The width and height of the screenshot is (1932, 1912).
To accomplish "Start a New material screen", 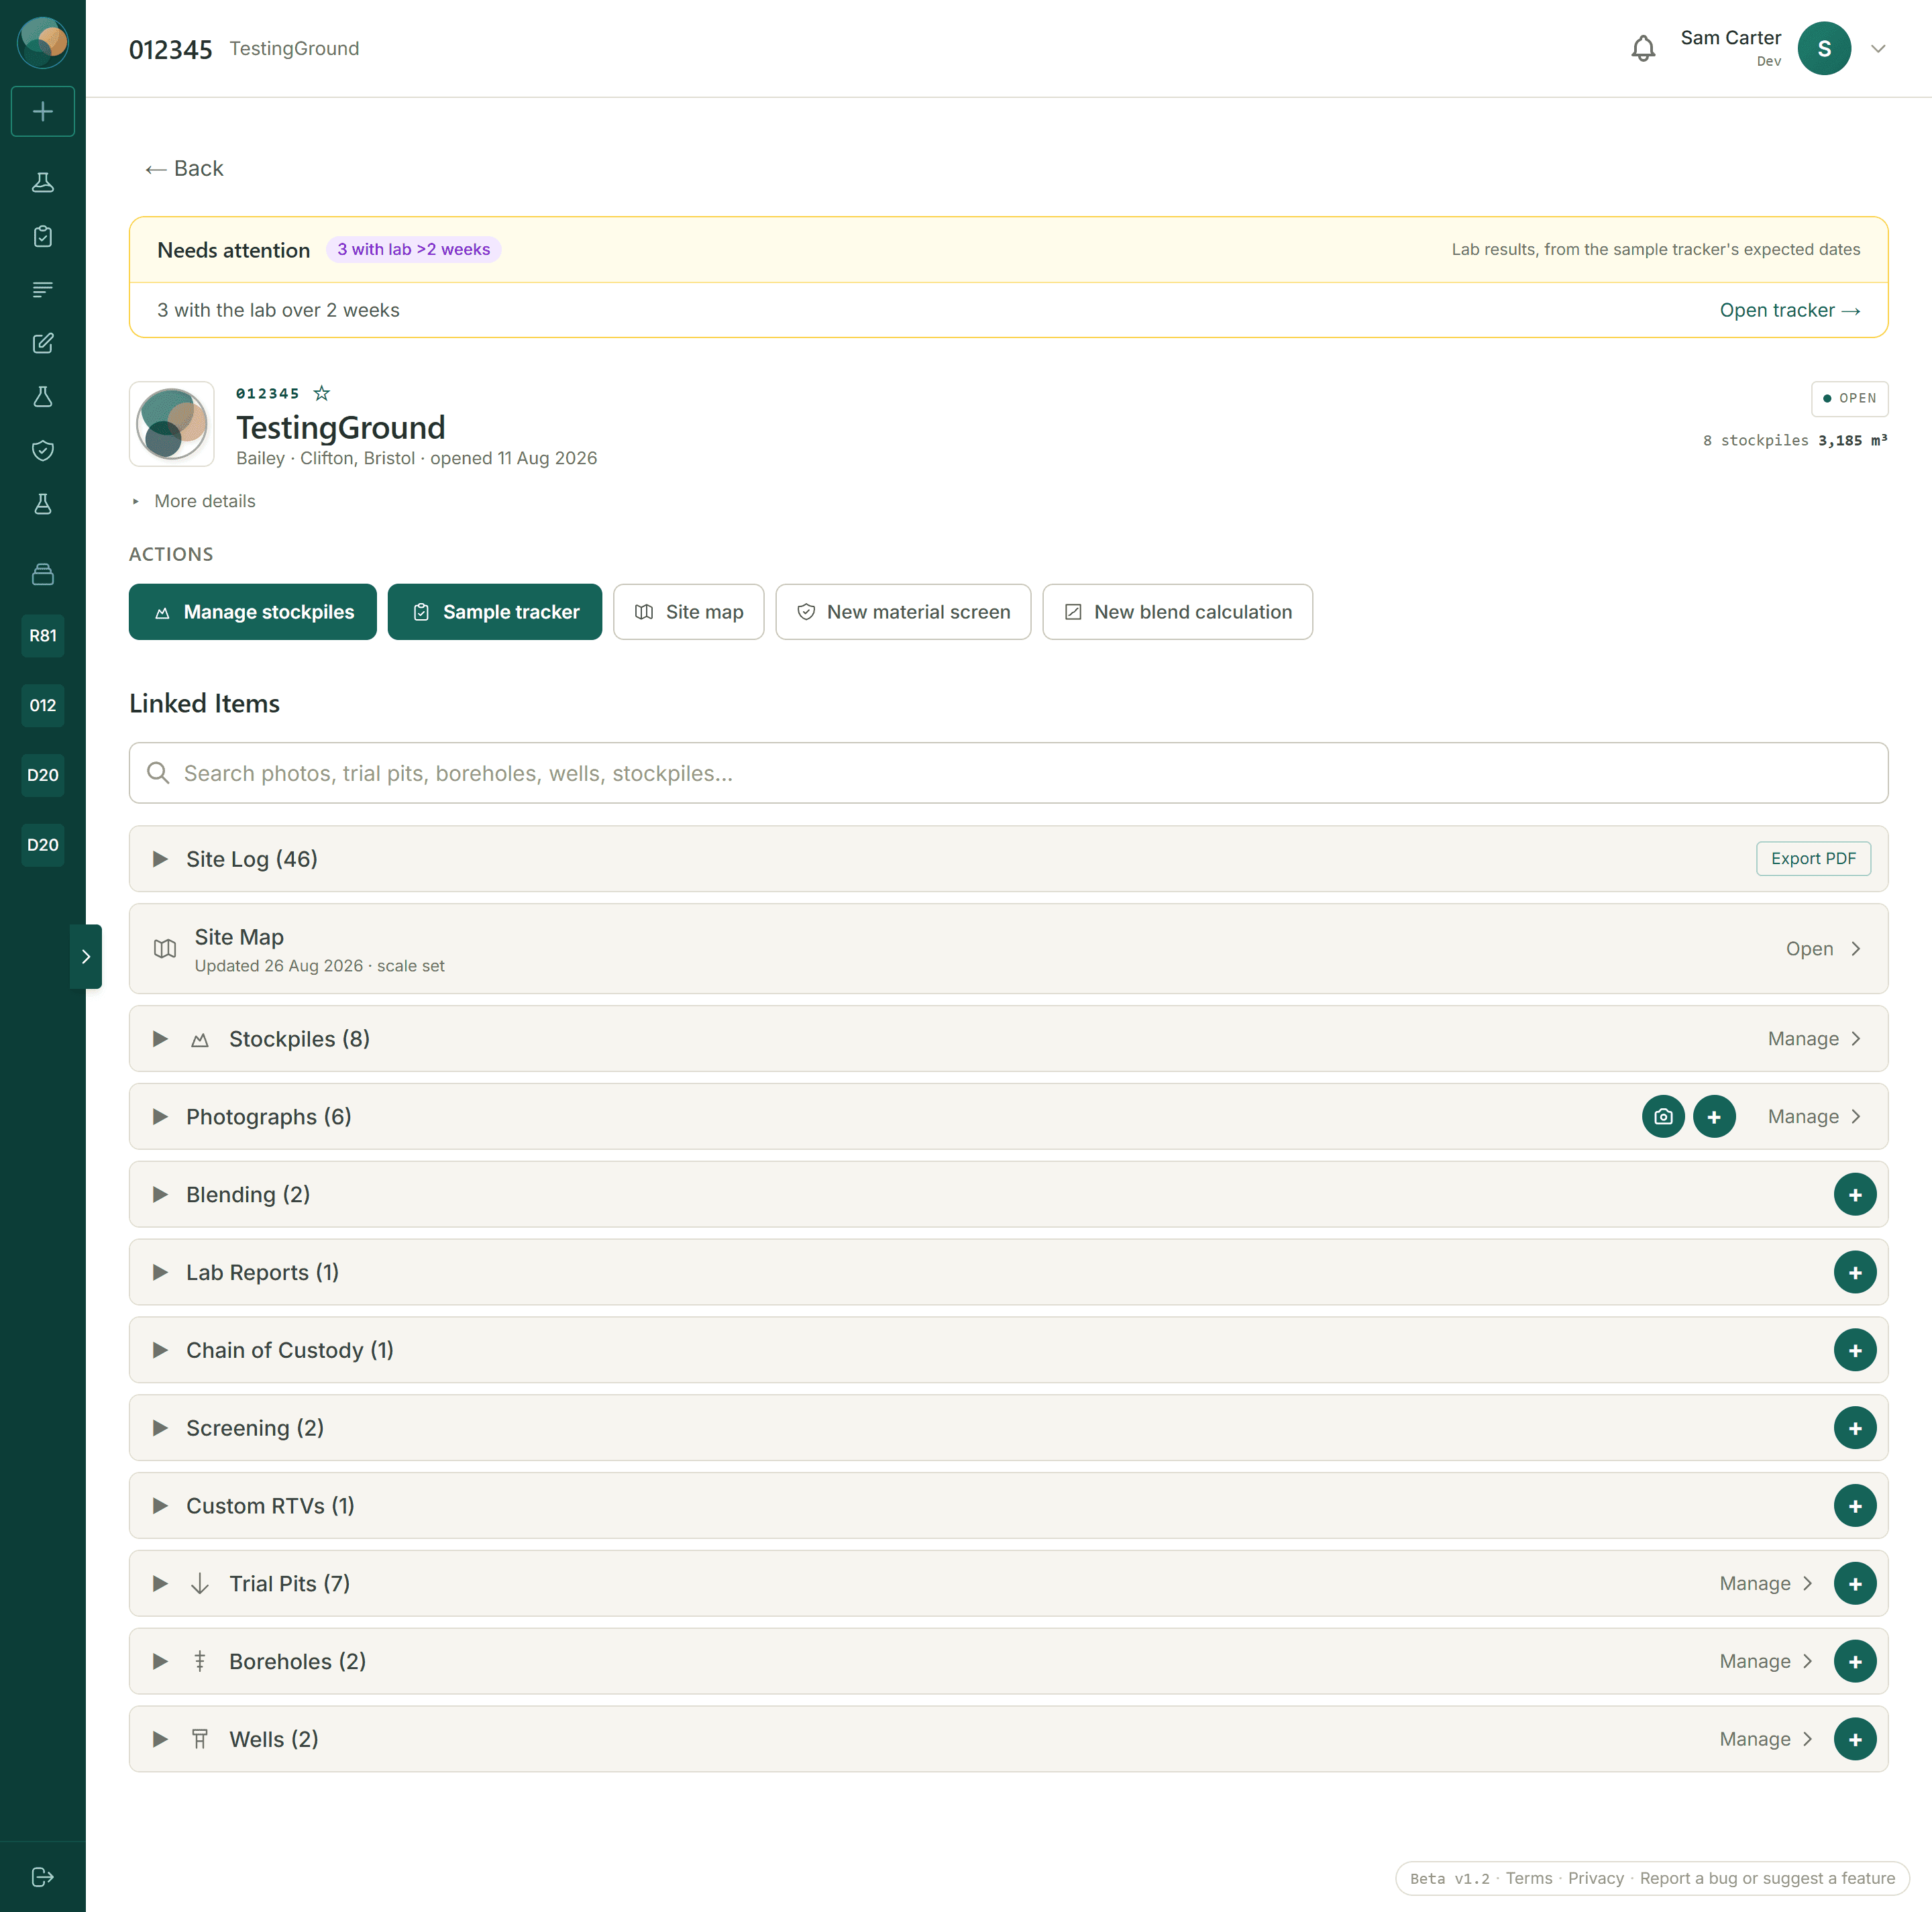I will coord(903,612).
